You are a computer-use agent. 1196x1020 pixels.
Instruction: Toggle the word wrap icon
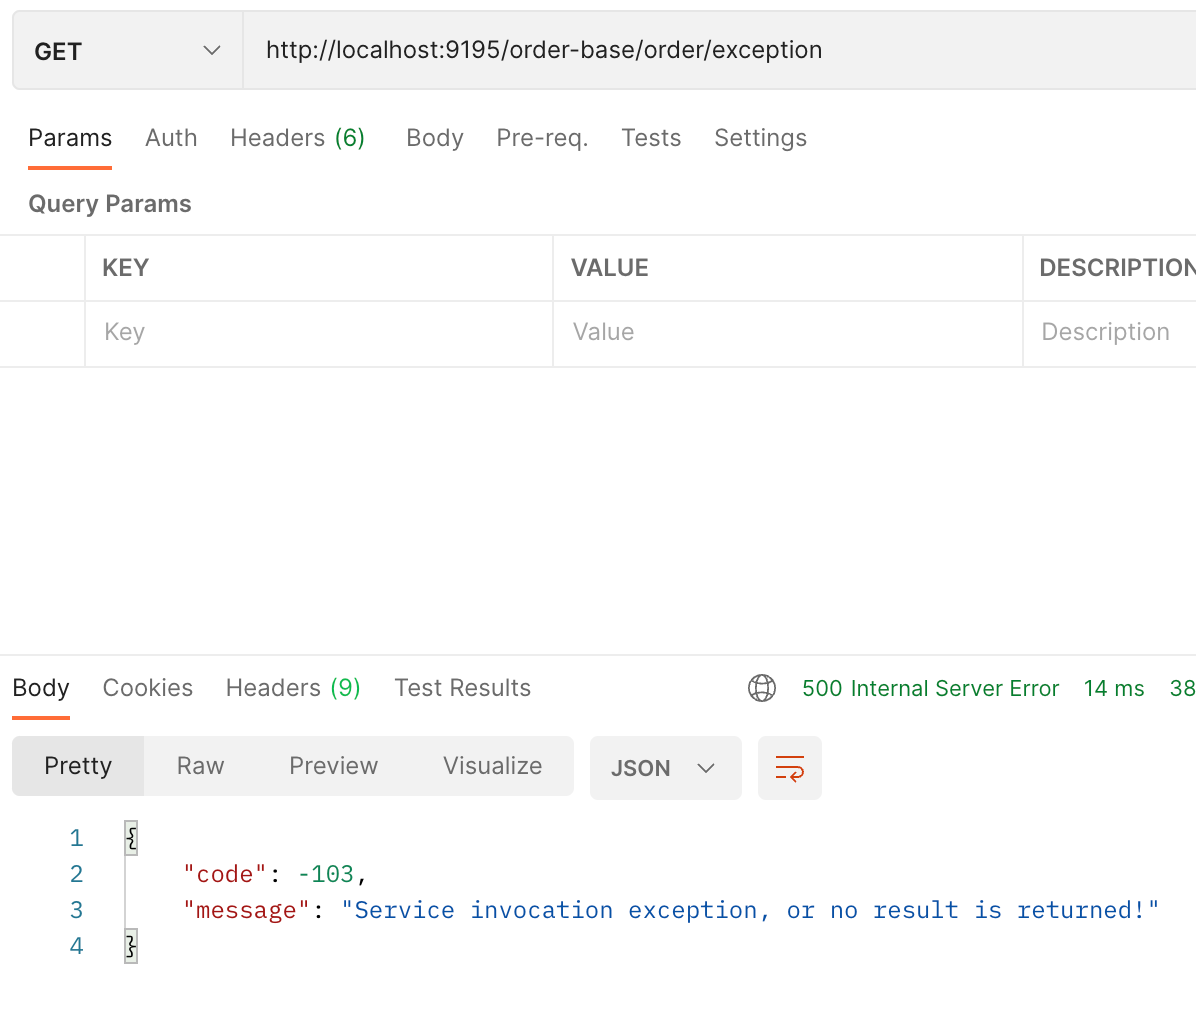pos(789,767)
